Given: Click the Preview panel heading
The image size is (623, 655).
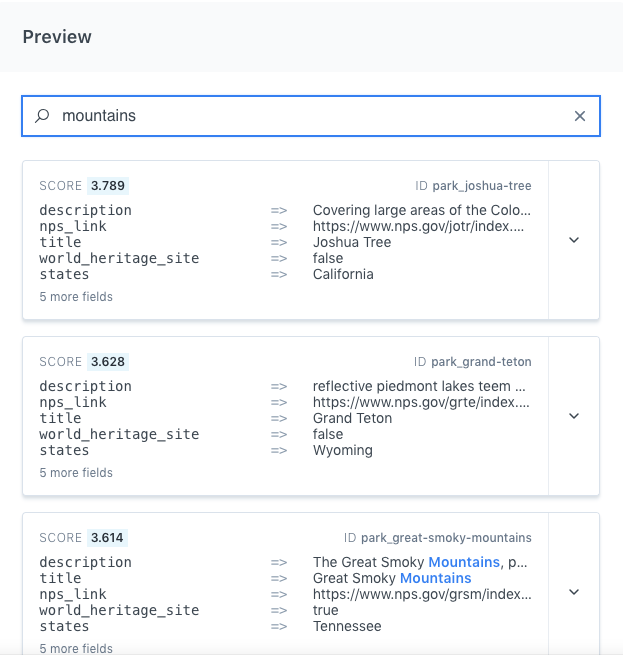Looking at the screenshot, I should (x=57, y=37).
